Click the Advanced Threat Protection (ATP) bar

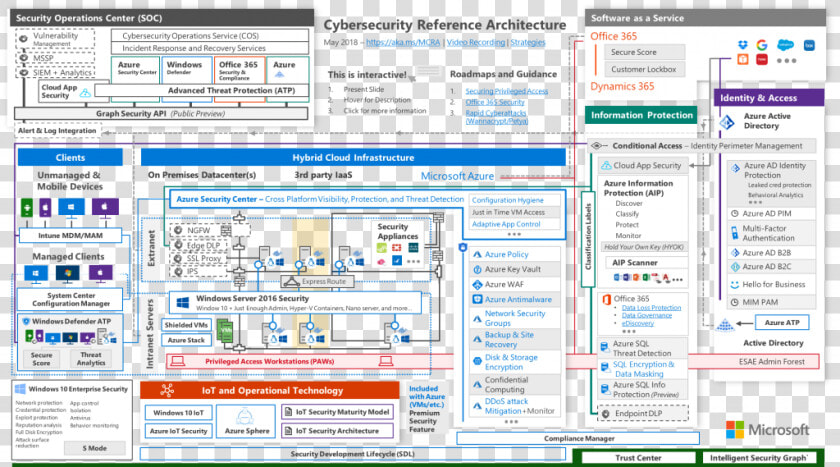pos(201,91)
